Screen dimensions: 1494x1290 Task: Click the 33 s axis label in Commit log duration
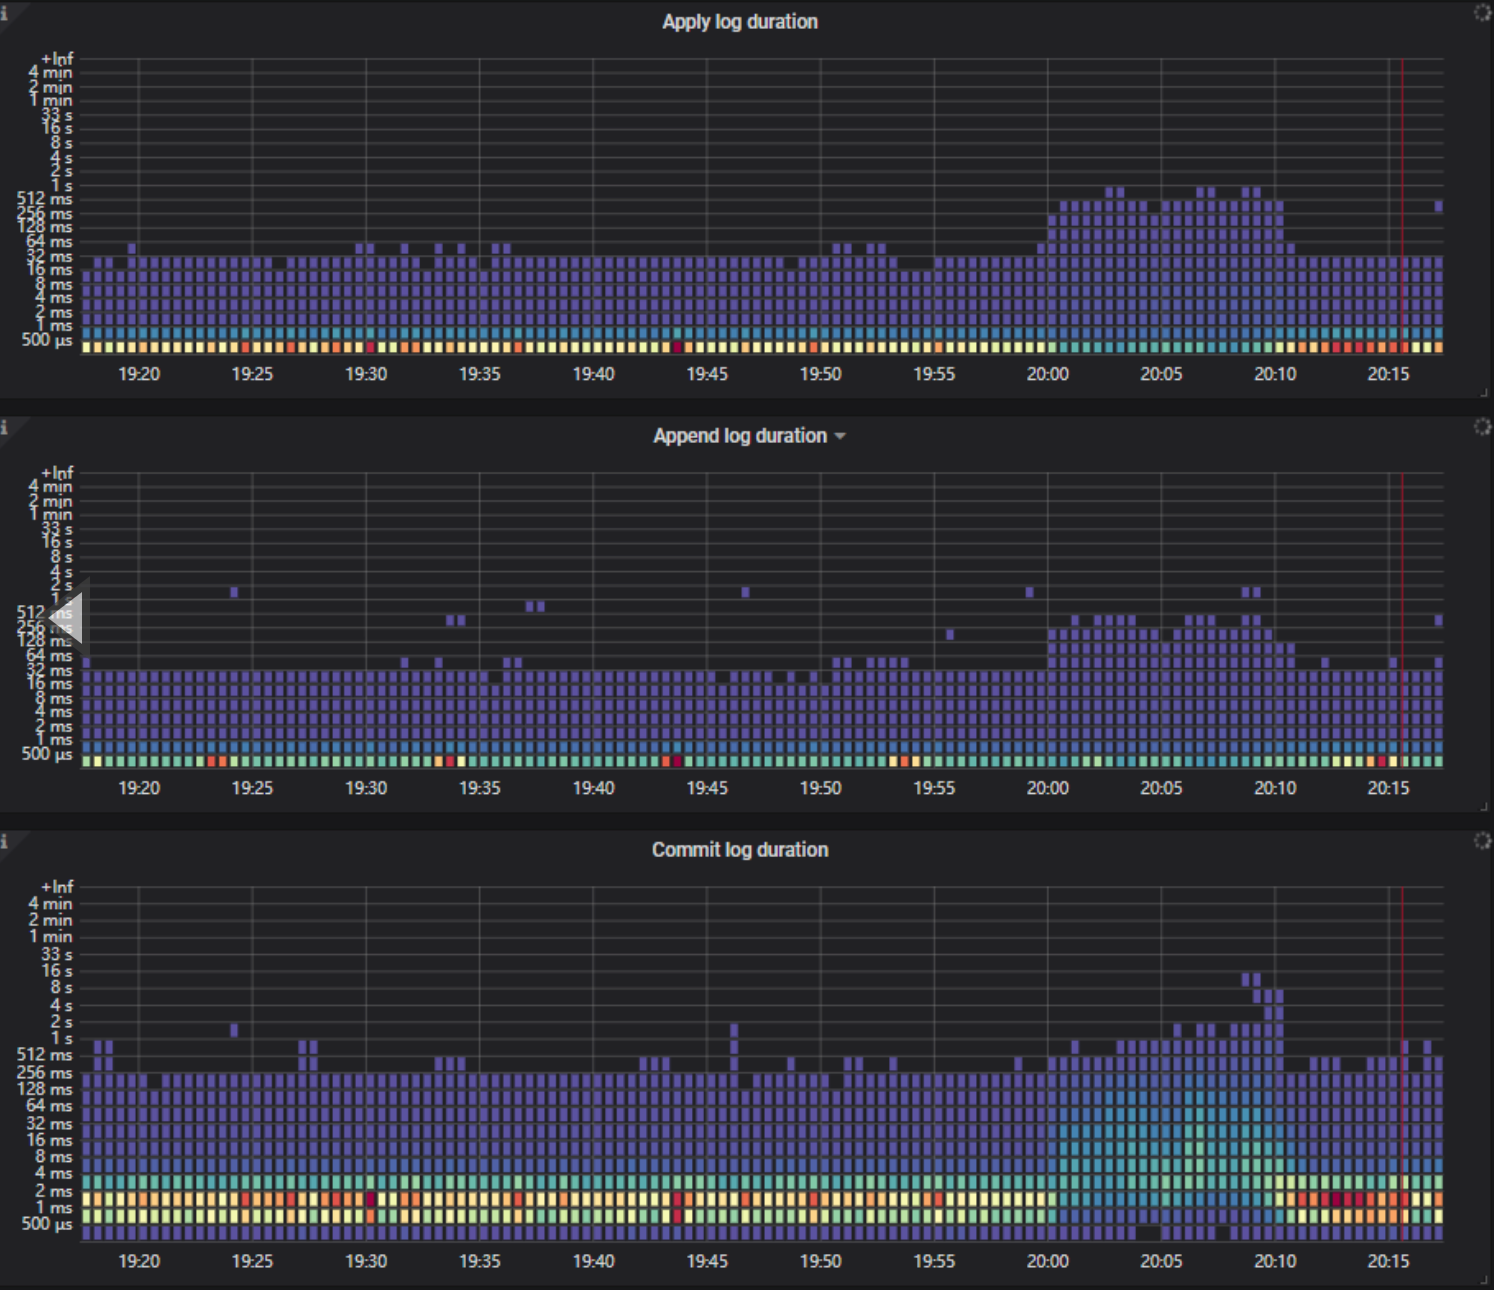(57, 954)
